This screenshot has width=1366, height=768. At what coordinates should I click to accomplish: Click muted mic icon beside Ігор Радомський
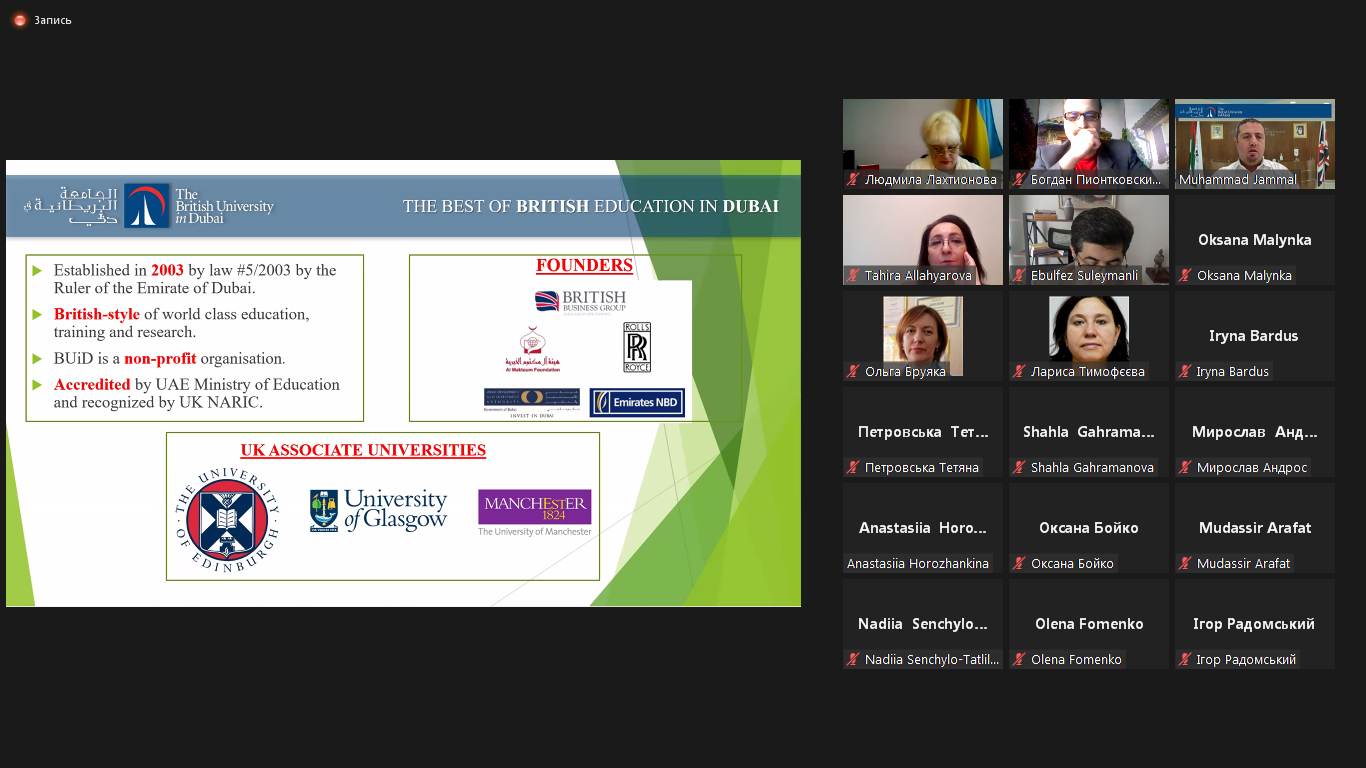coord(1185,660)
